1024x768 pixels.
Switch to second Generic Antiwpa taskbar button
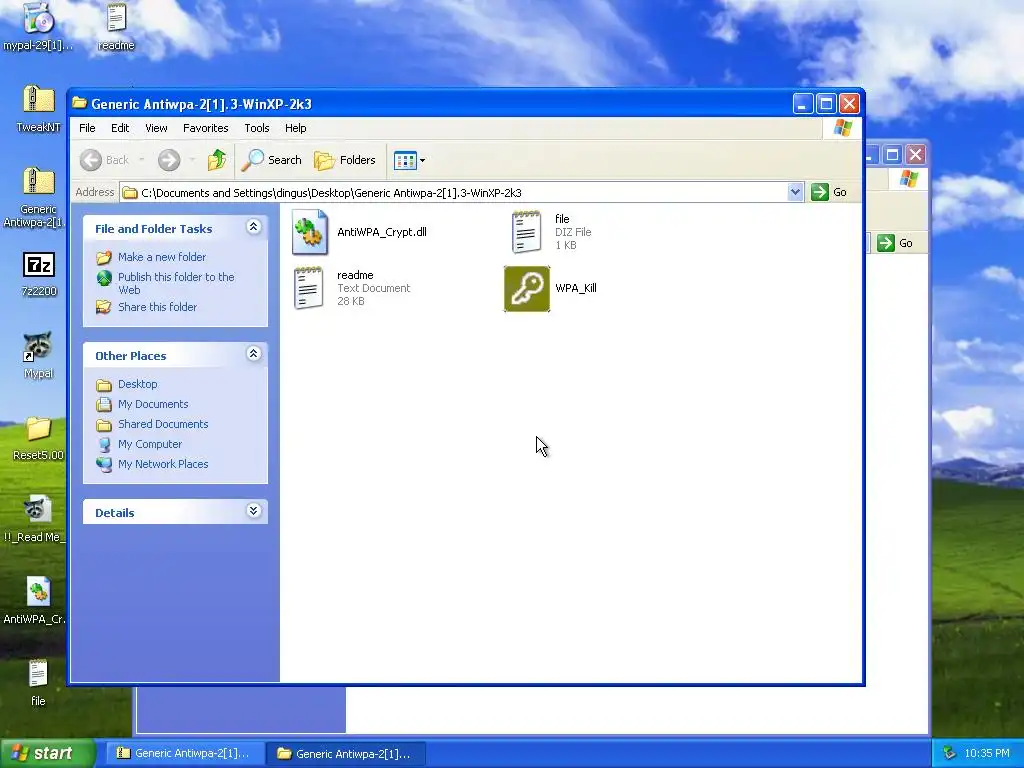click(346, 753)
